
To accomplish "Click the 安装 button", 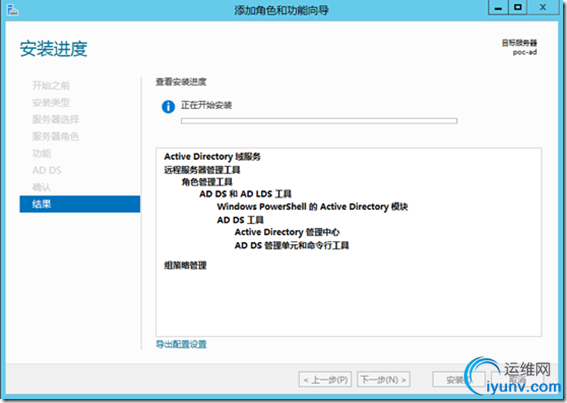I will 459,379.
